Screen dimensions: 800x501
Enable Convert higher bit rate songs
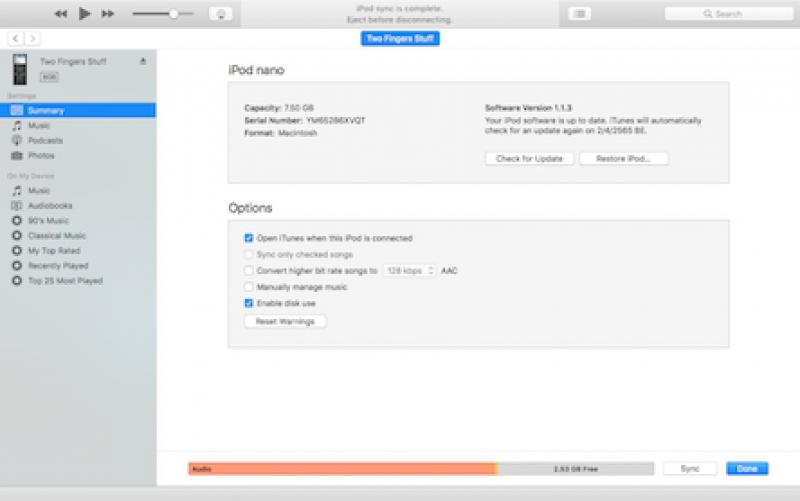click(248, 271)
